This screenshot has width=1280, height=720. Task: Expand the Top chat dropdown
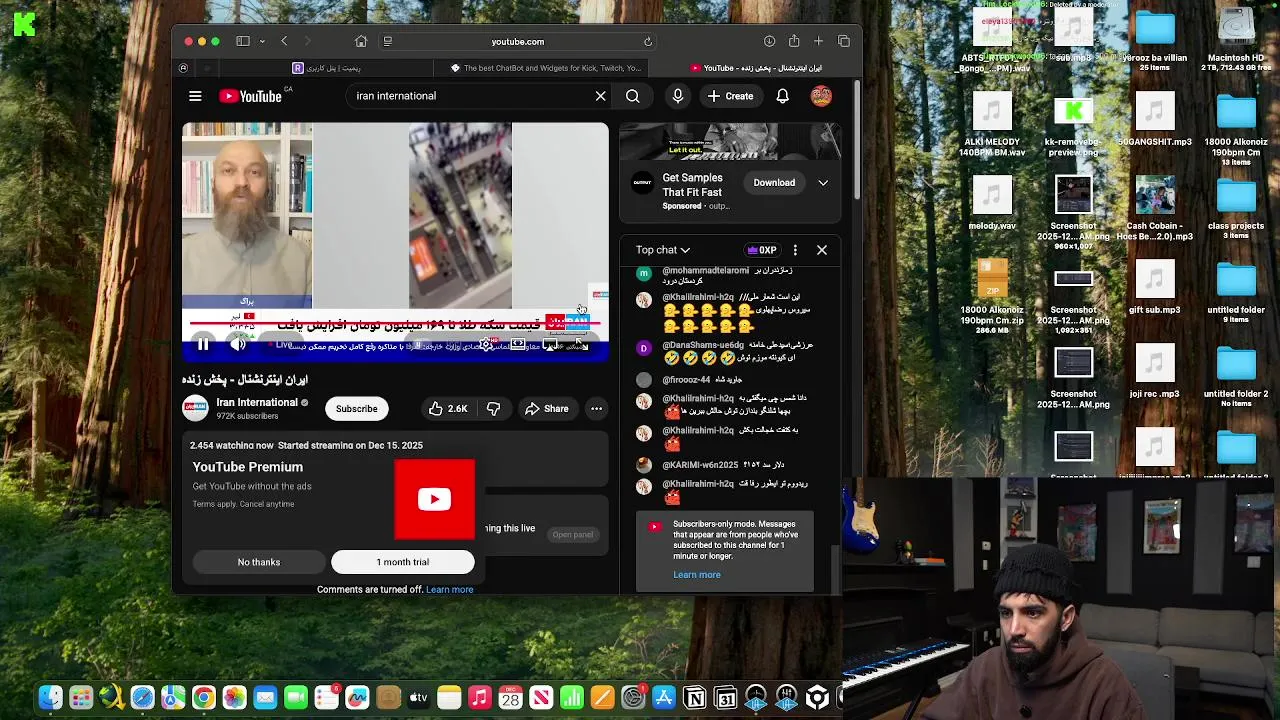[663, 250]
